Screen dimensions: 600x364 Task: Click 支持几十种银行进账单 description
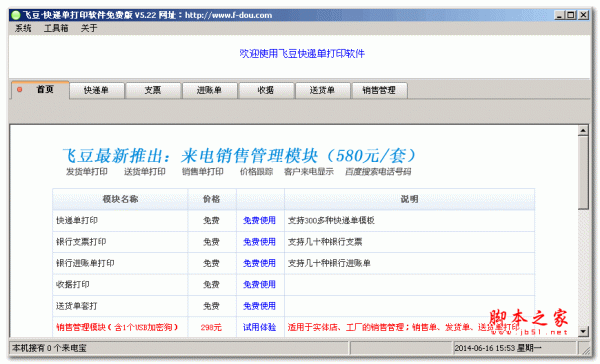click(x=329, y=263)
